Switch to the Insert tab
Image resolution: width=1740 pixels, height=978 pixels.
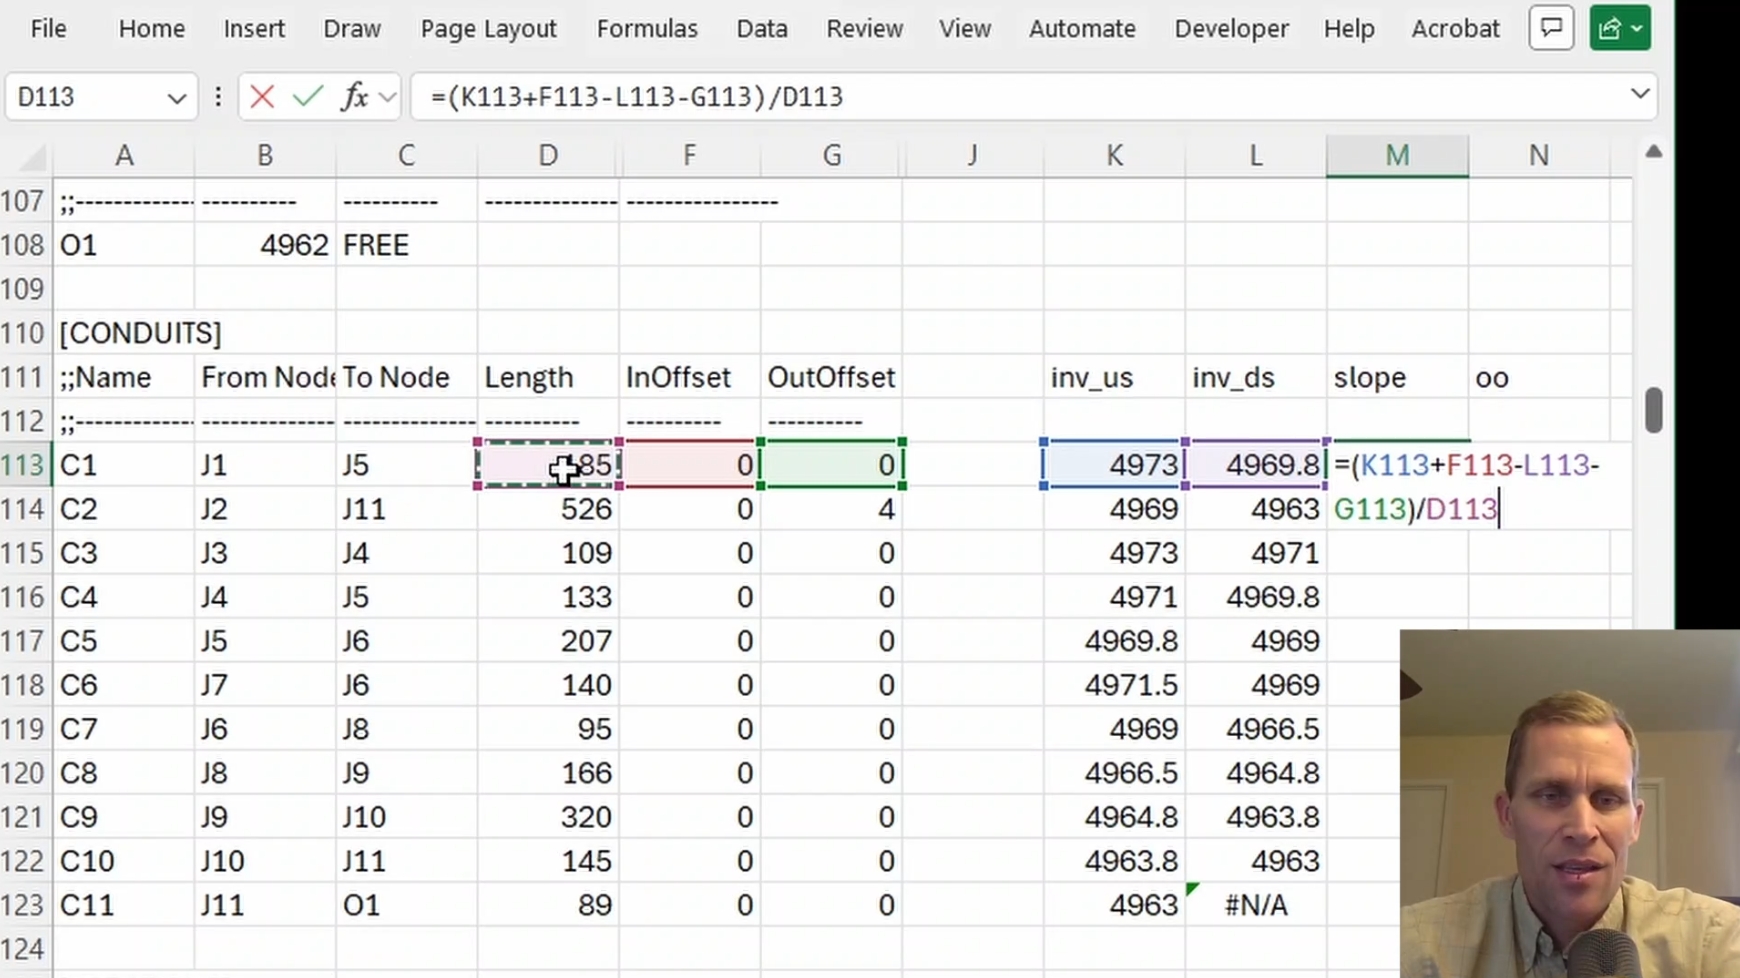pyautogui.click(x=254, y=29)
